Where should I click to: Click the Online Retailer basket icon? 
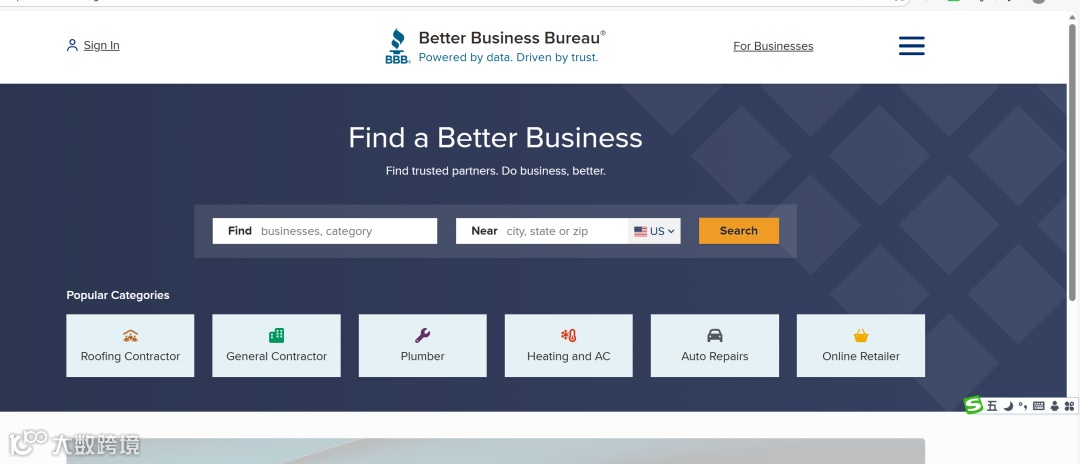pos(861,336)
